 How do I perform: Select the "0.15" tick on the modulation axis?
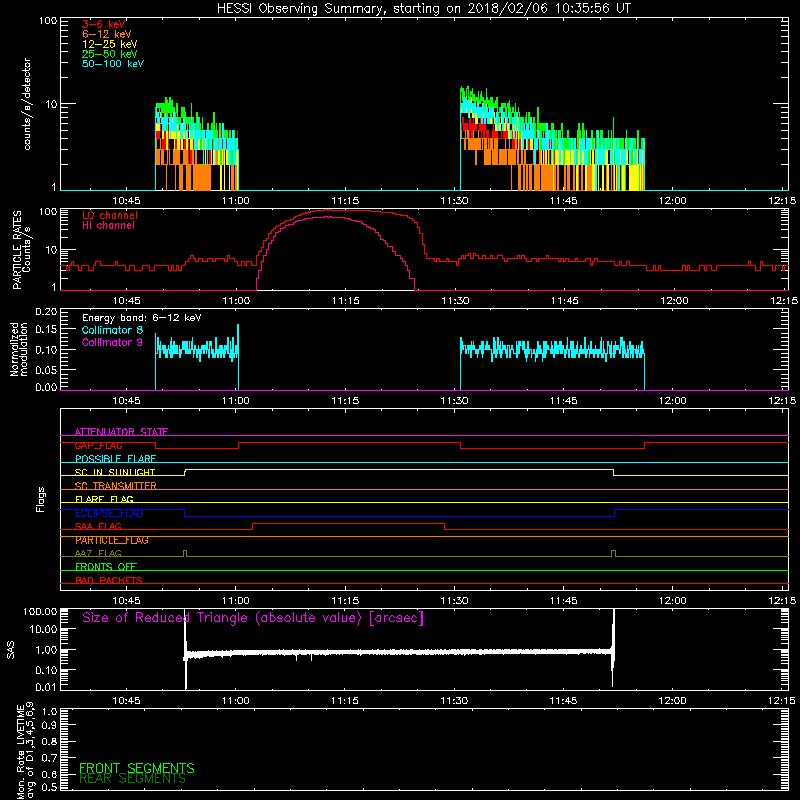[46, 330]
